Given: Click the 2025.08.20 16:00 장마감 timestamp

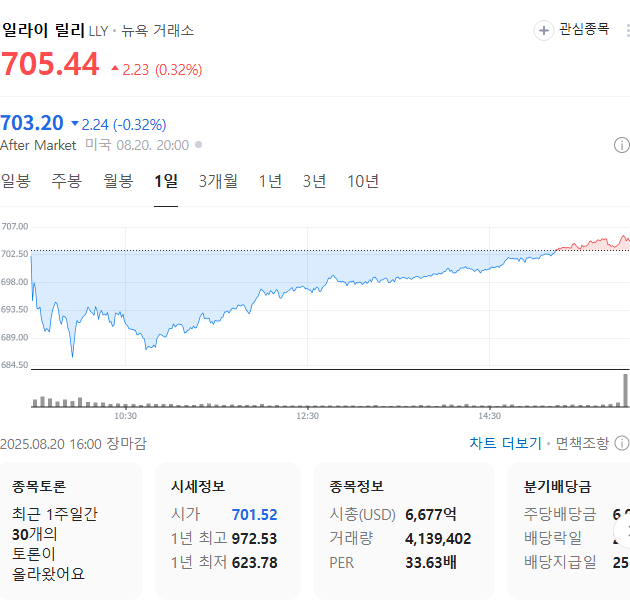Looking at the screenshot, I should pos(74,444).
